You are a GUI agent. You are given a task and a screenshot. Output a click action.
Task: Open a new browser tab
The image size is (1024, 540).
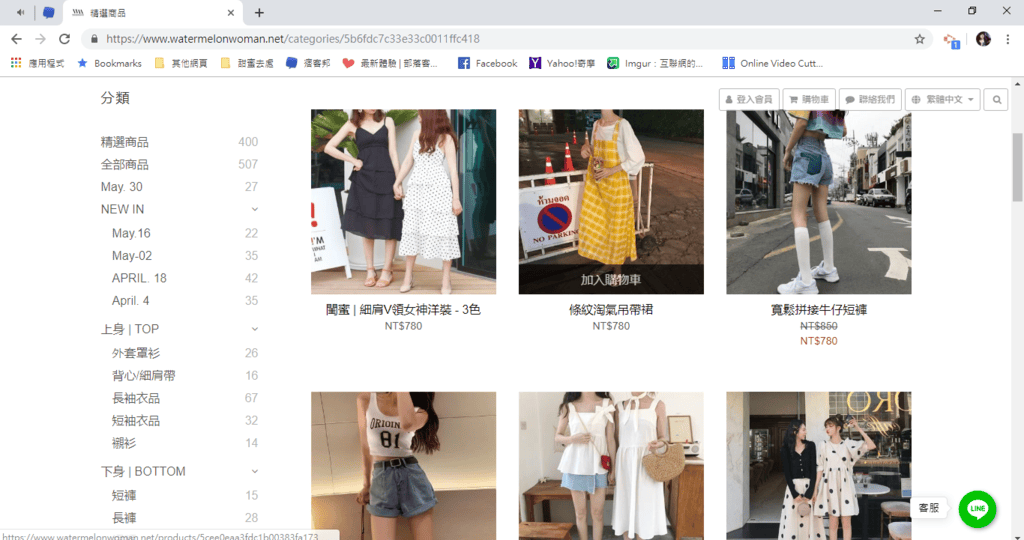pyautogui.click(x=259, y=13)
